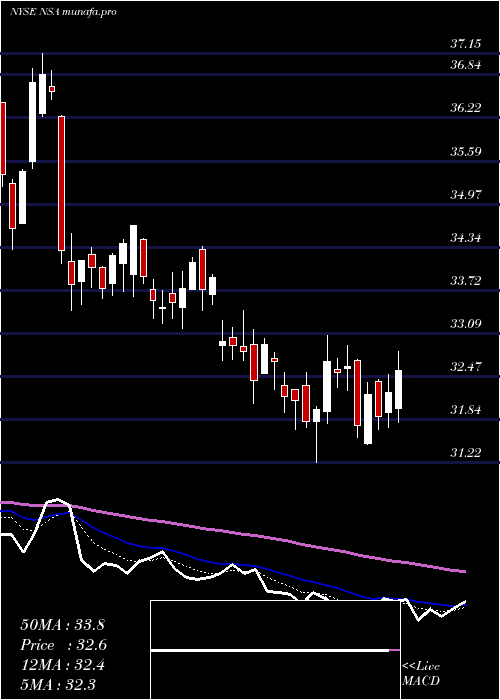Screen dimensions: 500x700
Task: Click the 36.22 price level label
Action: [x=466, y=108]
